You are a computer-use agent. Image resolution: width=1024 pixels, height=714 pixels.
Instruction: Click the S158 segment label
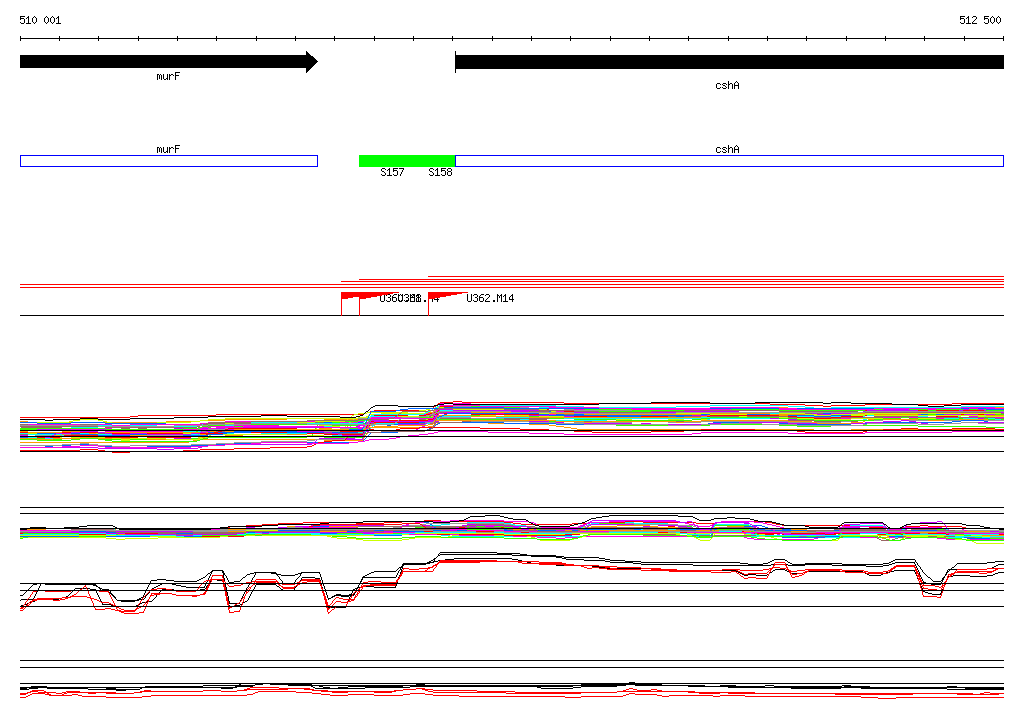[440, 172]
